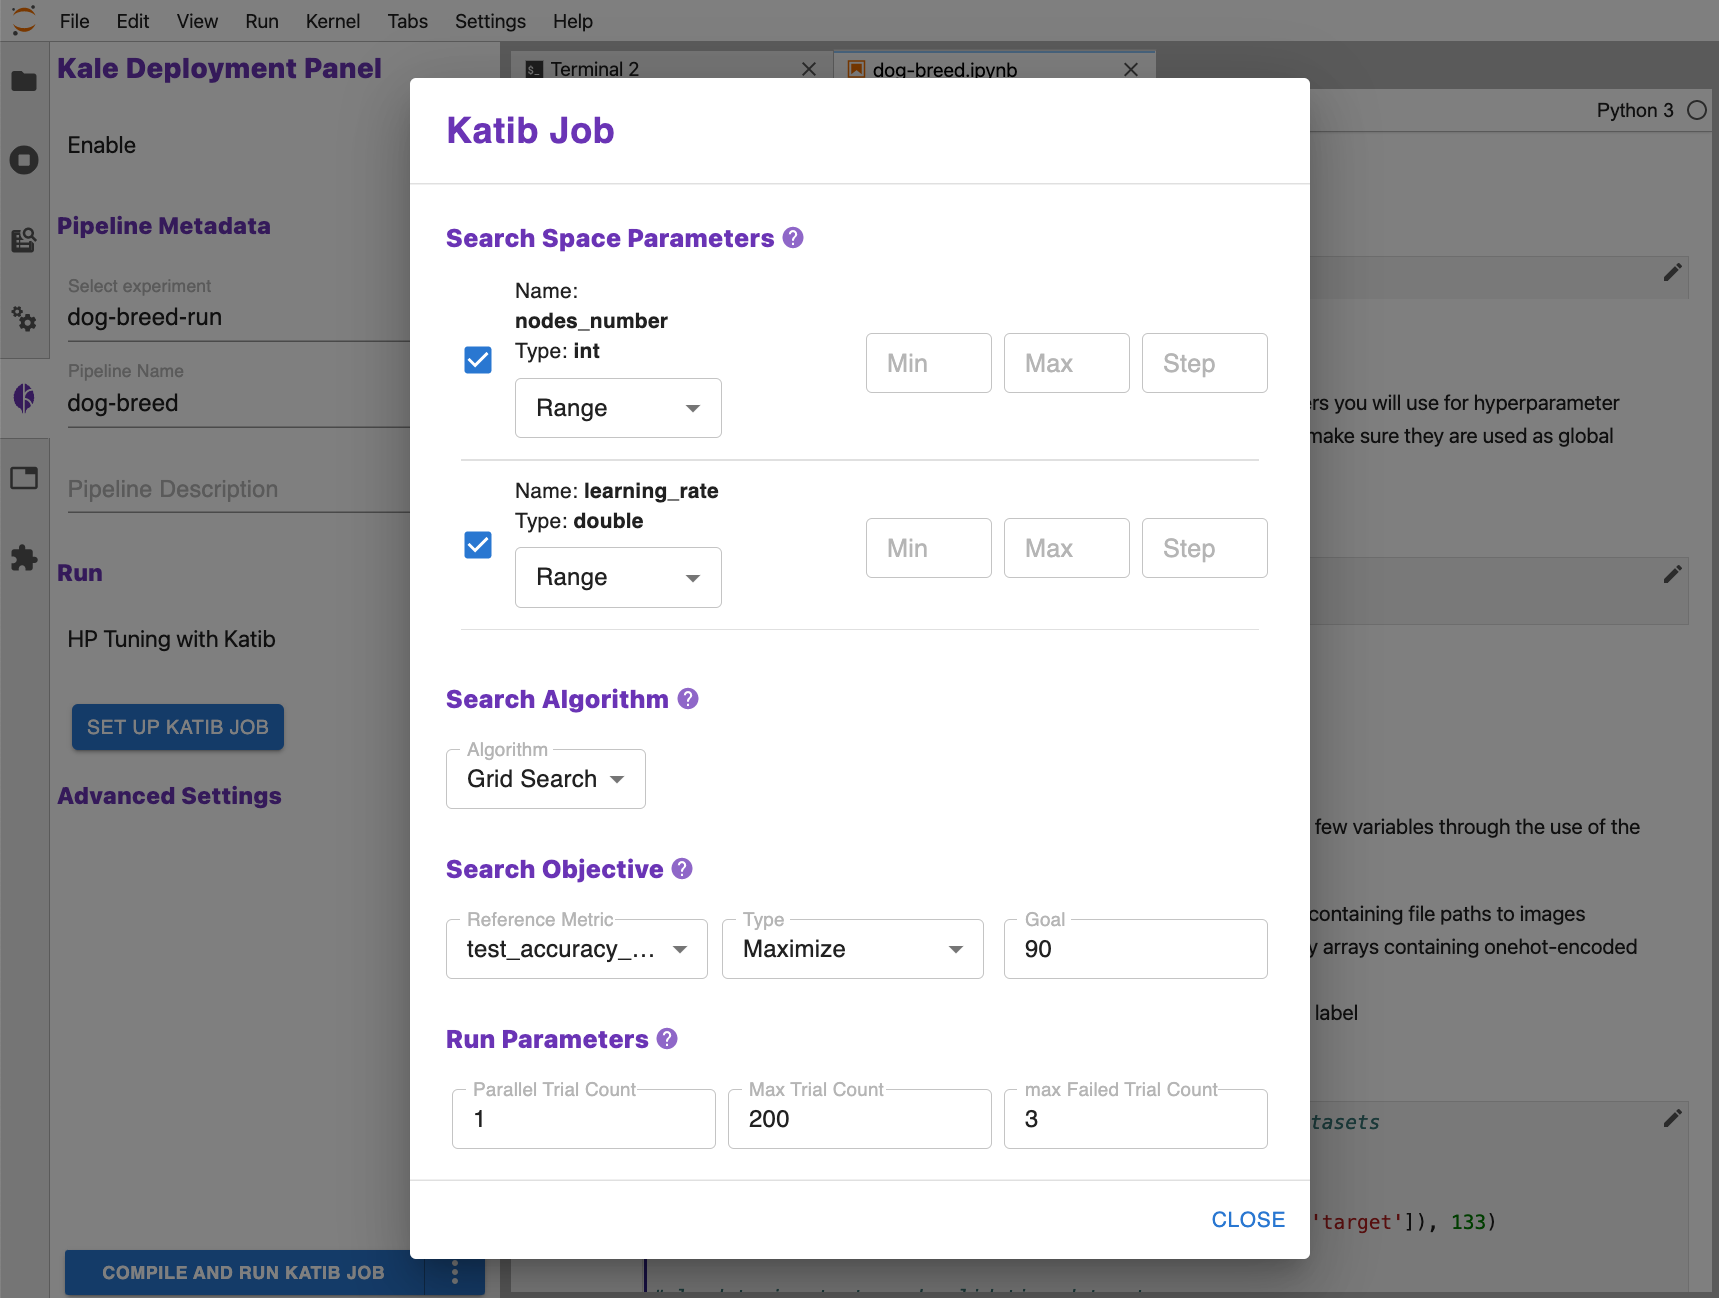The height and width of the screenshot is (1298, 1719).
Task: Click COMPILE AND RUN KATIB JOB button
Action: 243,1272
